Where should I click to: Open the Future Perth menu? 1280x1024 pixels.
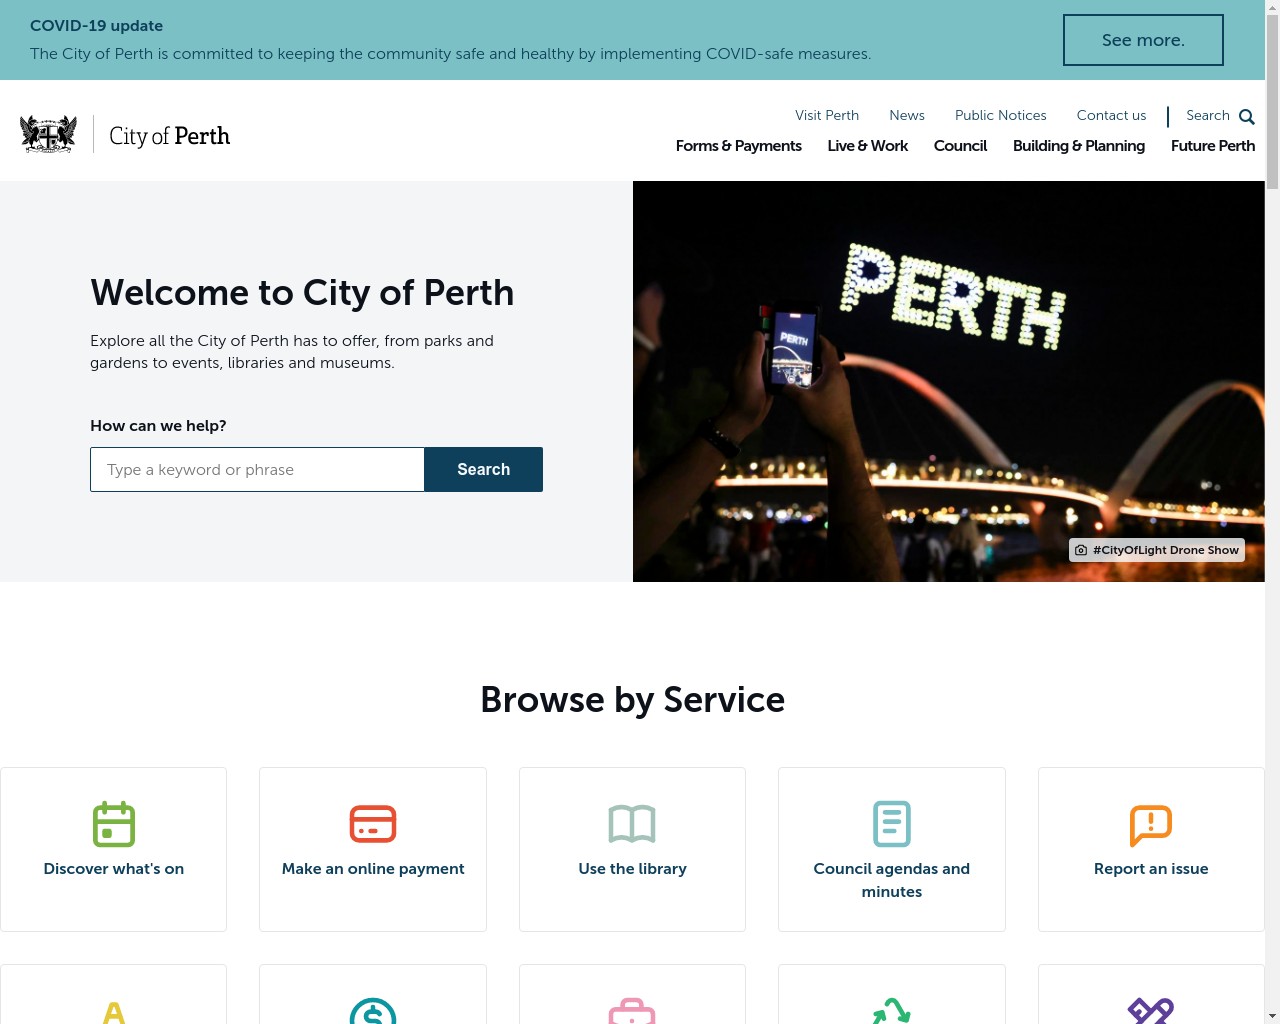(x=1213, y=146)
